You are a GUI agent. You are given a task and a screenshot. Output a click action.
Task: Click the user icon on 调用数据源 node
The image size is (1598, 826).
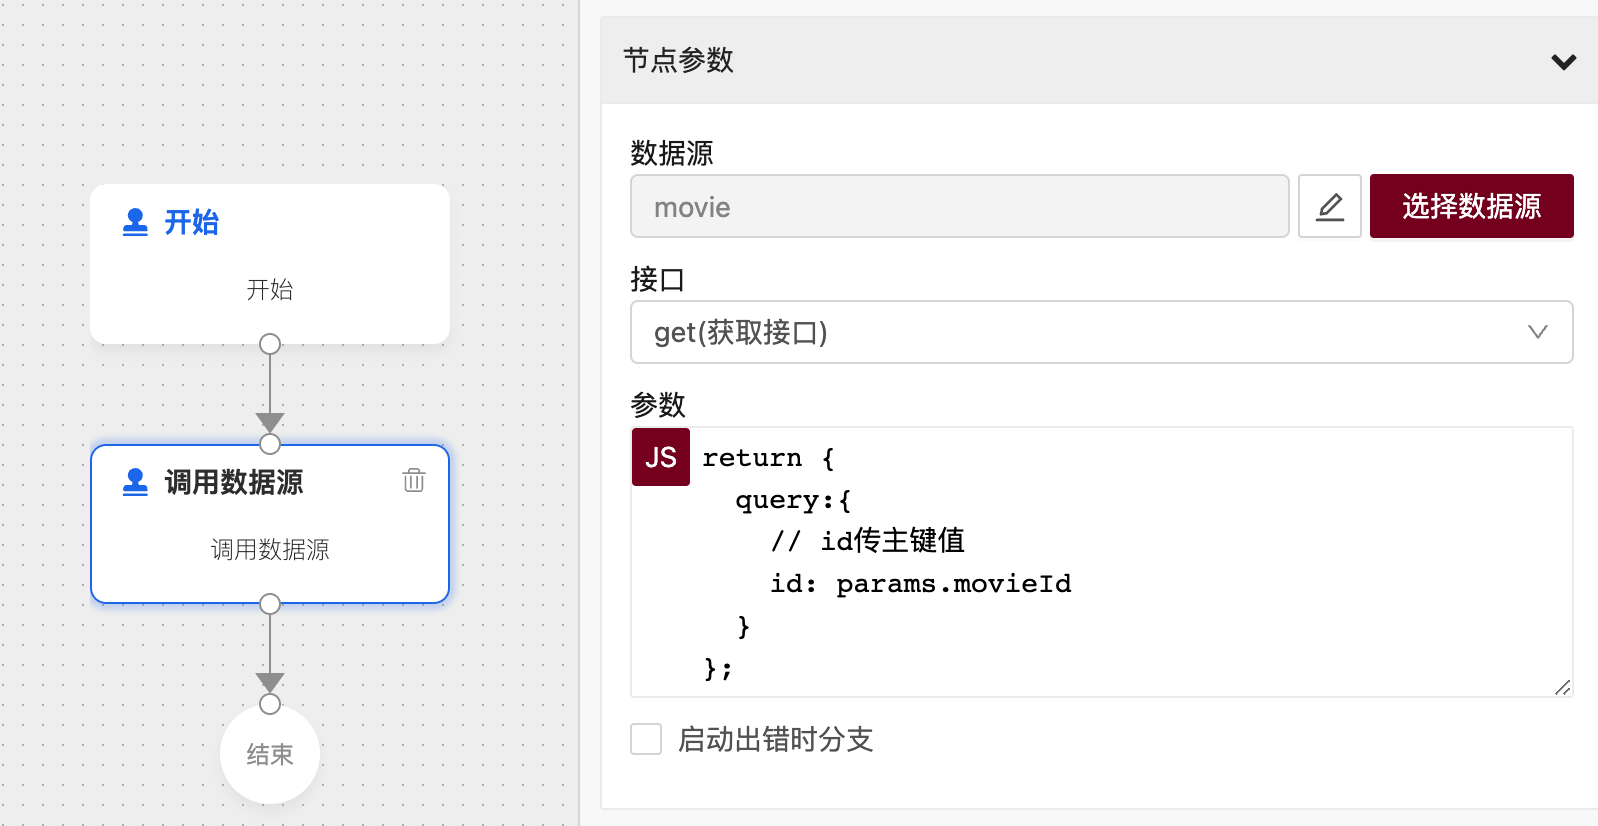click(135, 482)
